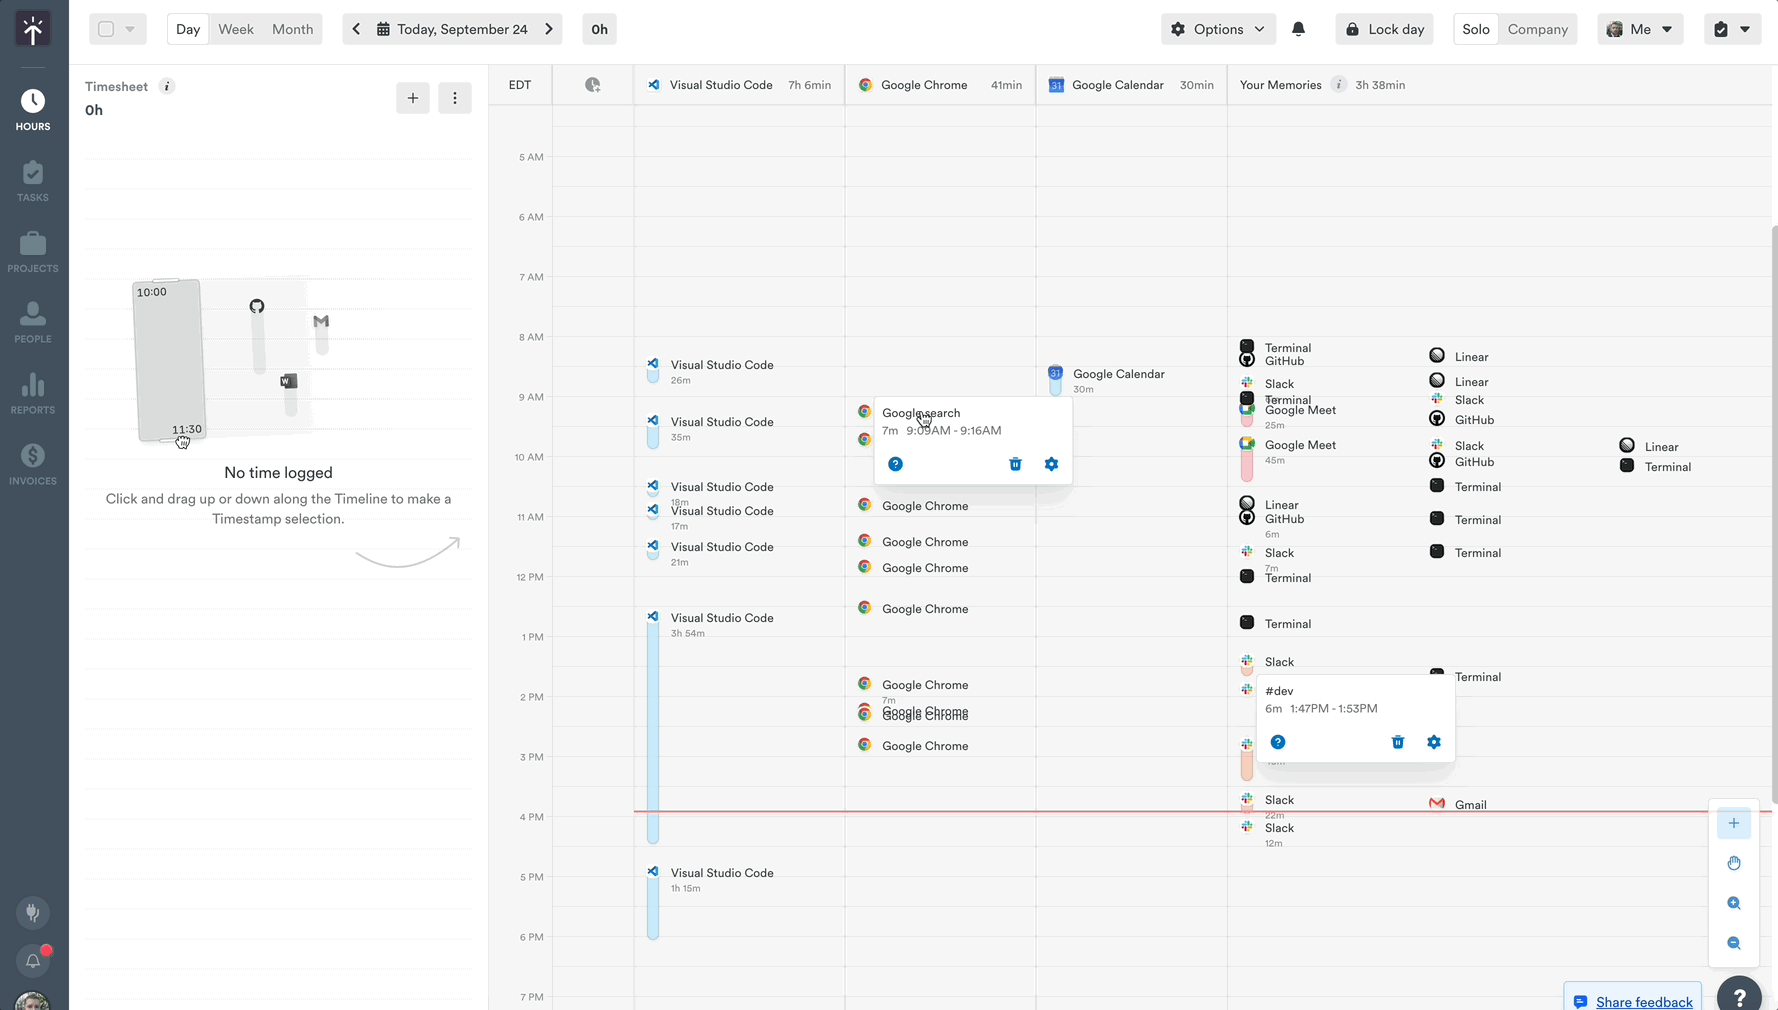Viewport: 1778px width, 1010px height.
Task: Open the Tasks section in sidebar
Action: click(x=33, y=180)
